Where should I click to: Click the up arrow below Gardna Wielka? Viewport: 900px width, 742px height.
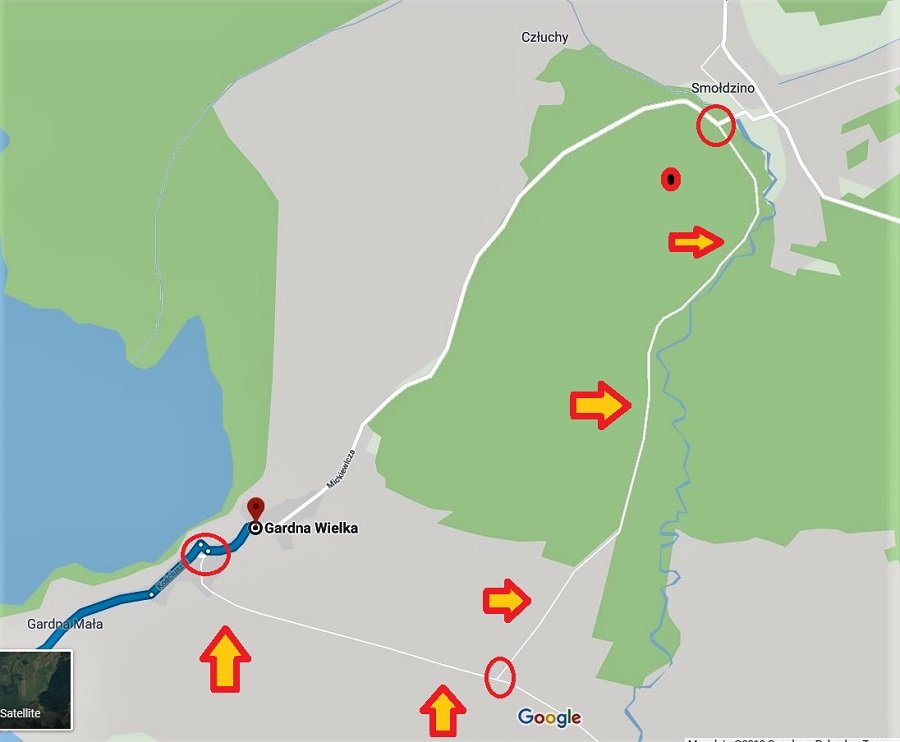225,659
